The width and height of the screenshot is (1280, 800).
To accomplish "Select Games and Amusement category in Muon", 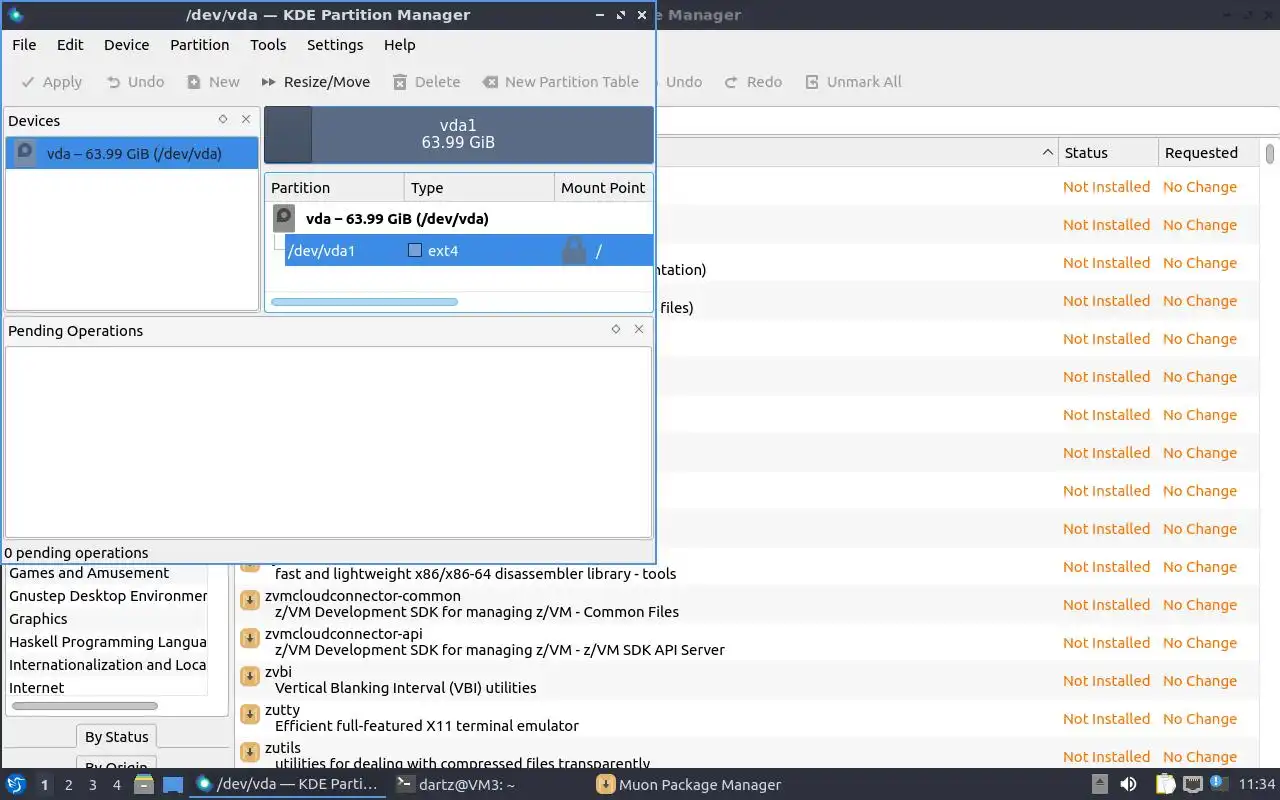I will tap(89, 573).
